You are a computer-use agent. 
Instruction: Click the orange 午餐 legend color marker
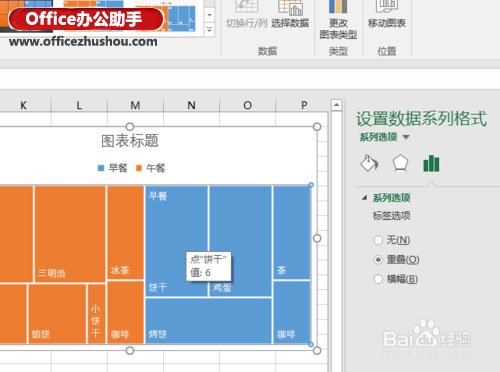coord(139,168)
